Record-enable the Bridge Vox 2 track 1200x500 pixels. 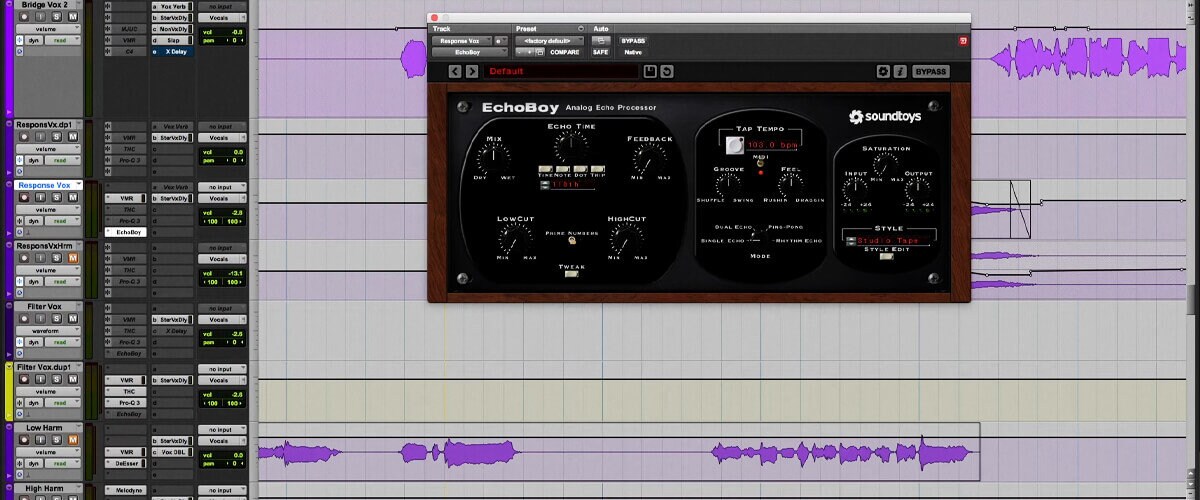tap(24, 17)
